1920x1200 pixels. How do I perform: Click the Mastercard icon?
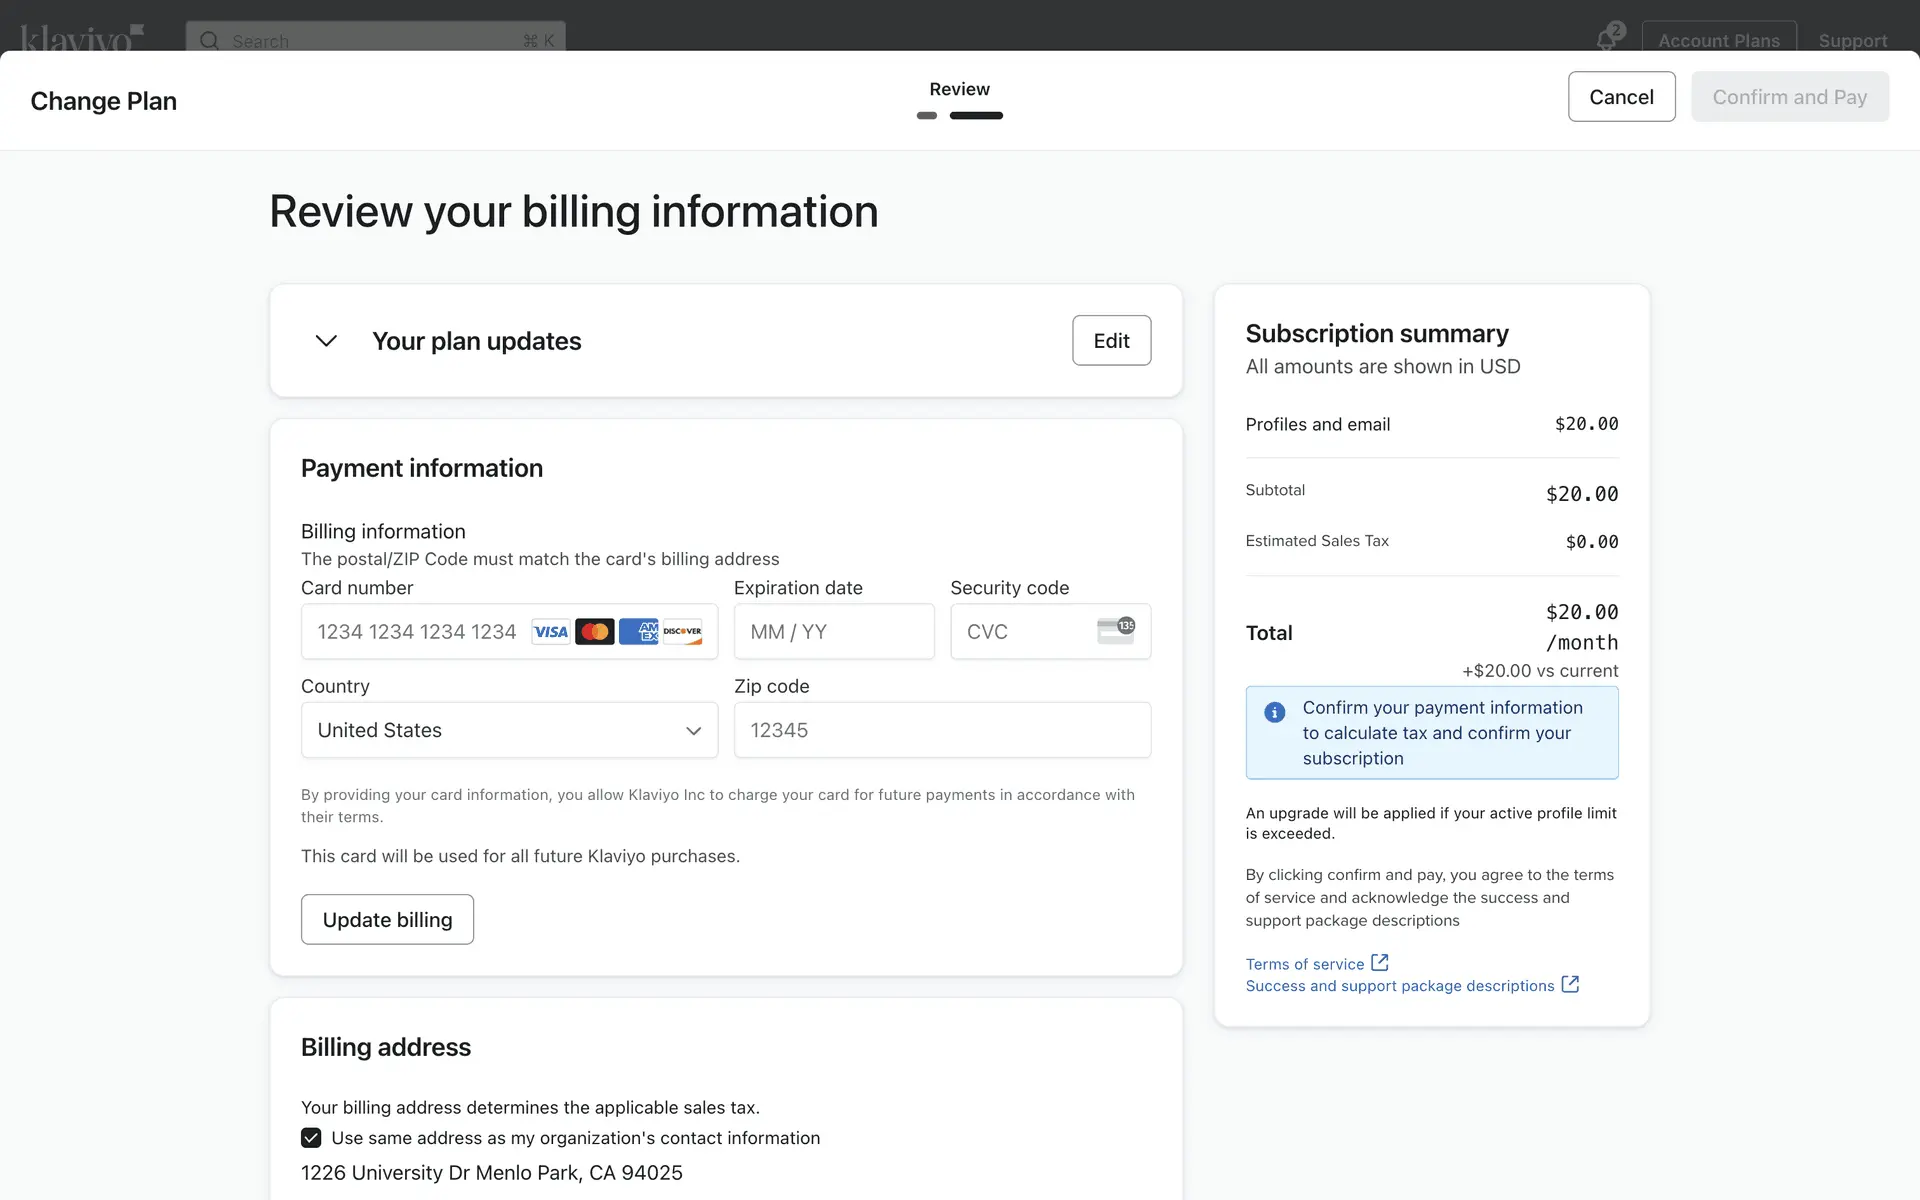coord(595,632)
